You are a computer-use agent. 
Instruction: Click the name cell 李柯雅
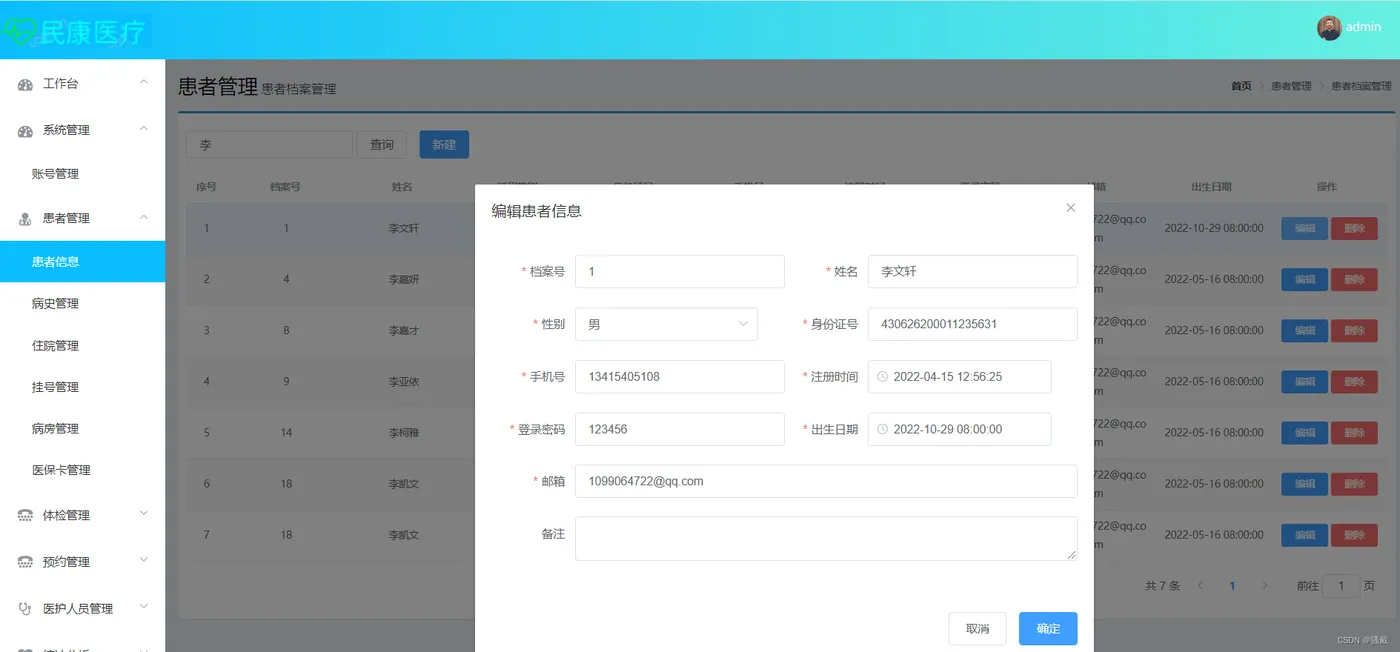404,433
